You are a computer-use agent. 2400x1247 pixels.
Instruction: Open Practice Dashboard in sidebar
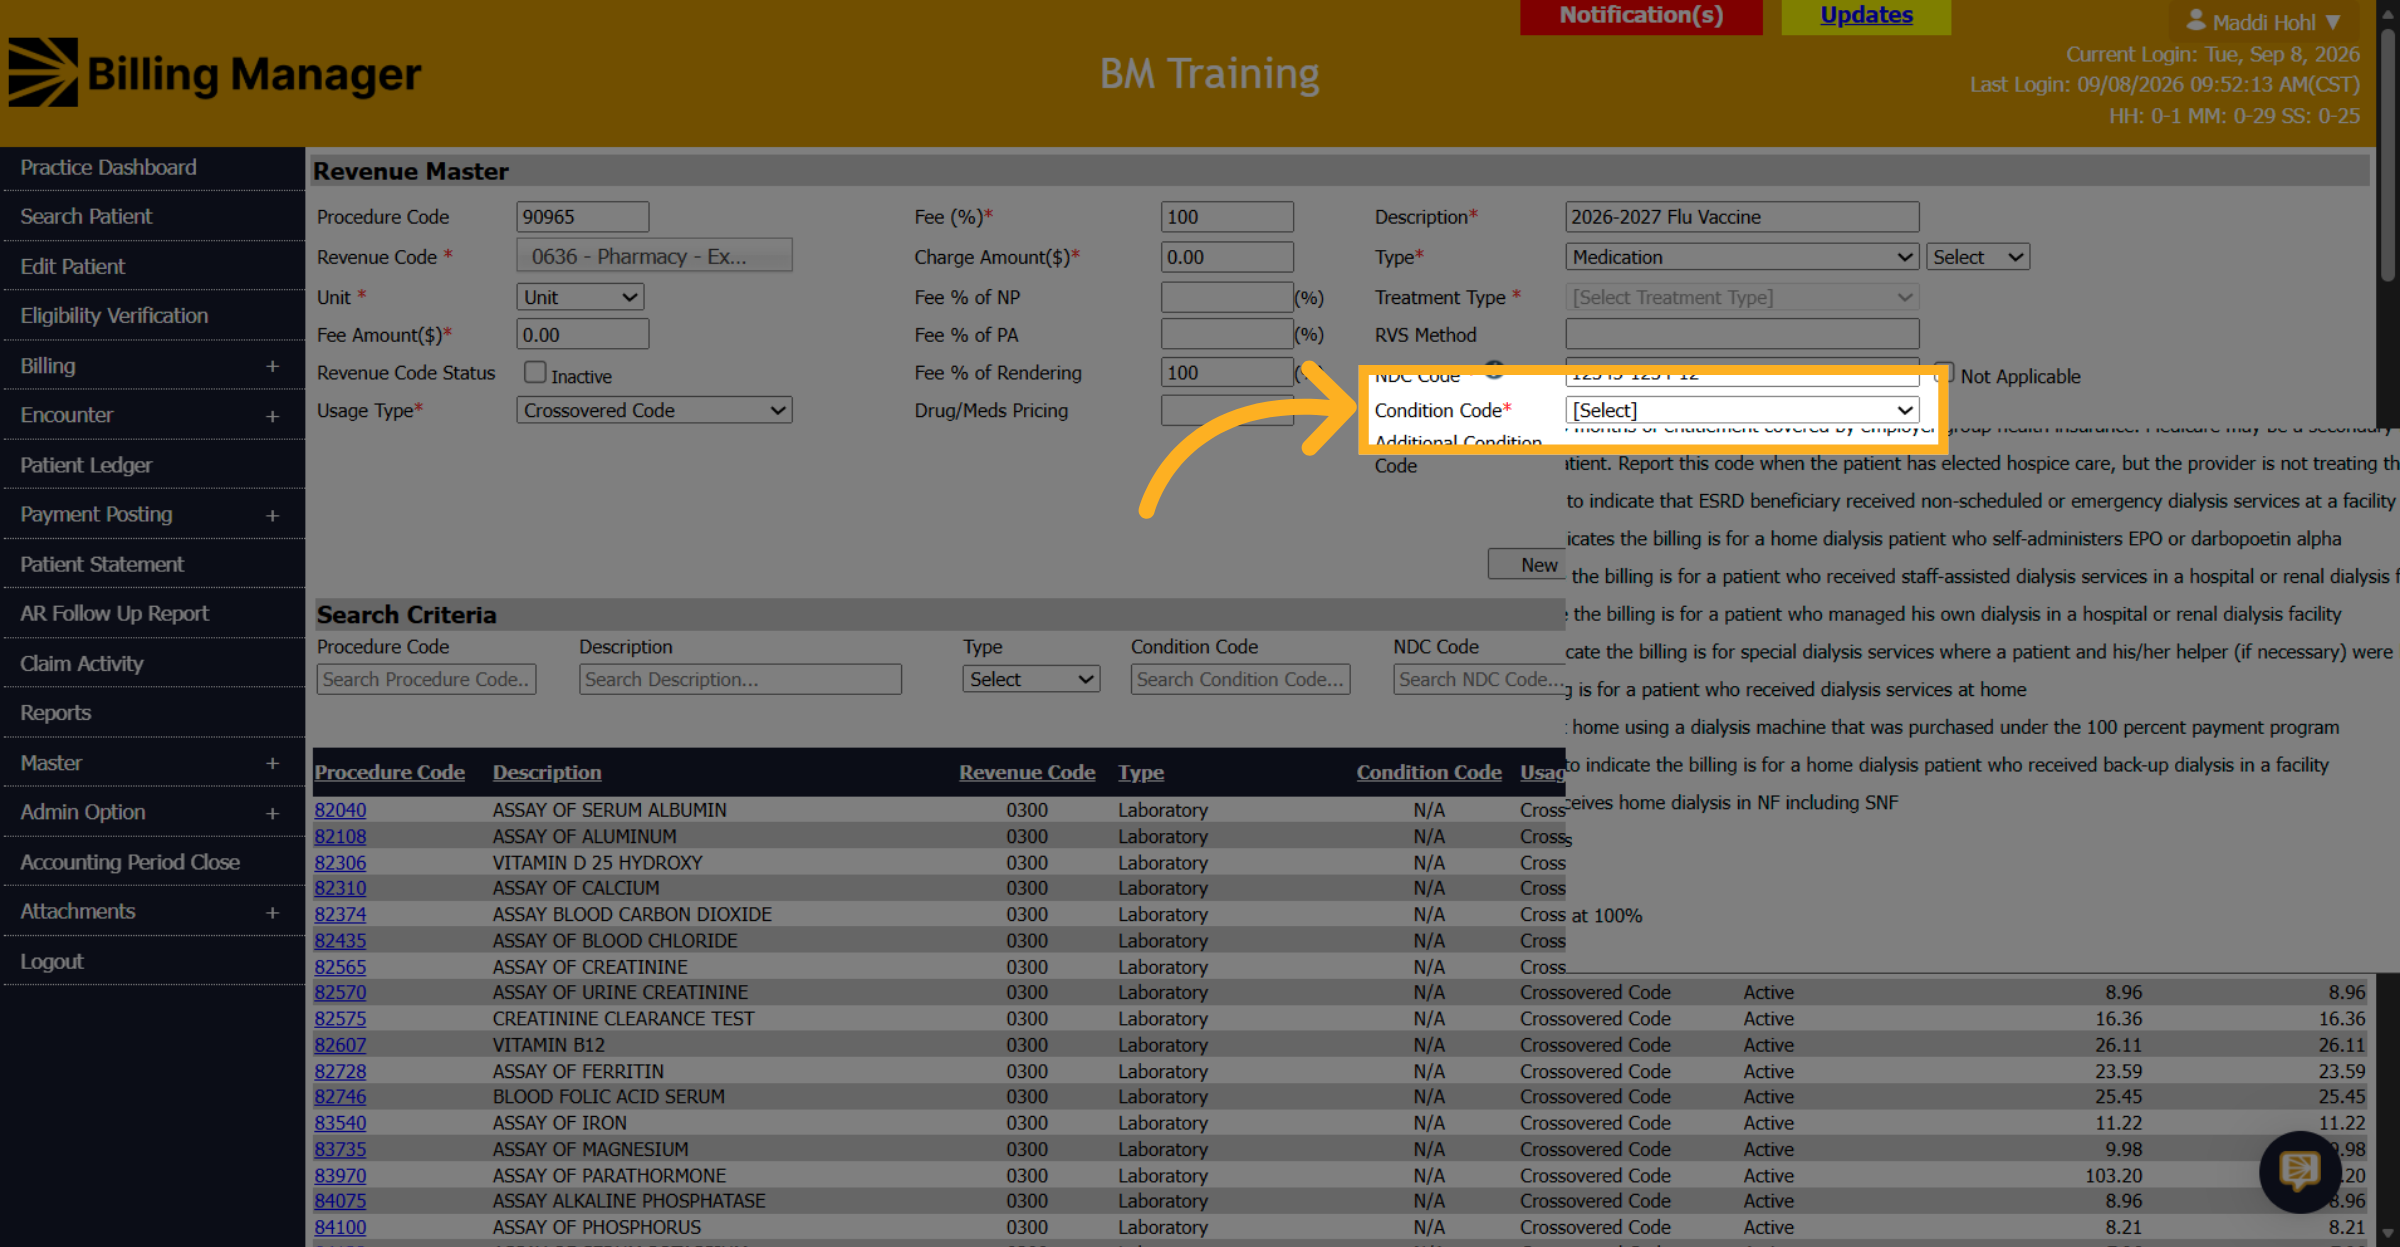[108, 167]
